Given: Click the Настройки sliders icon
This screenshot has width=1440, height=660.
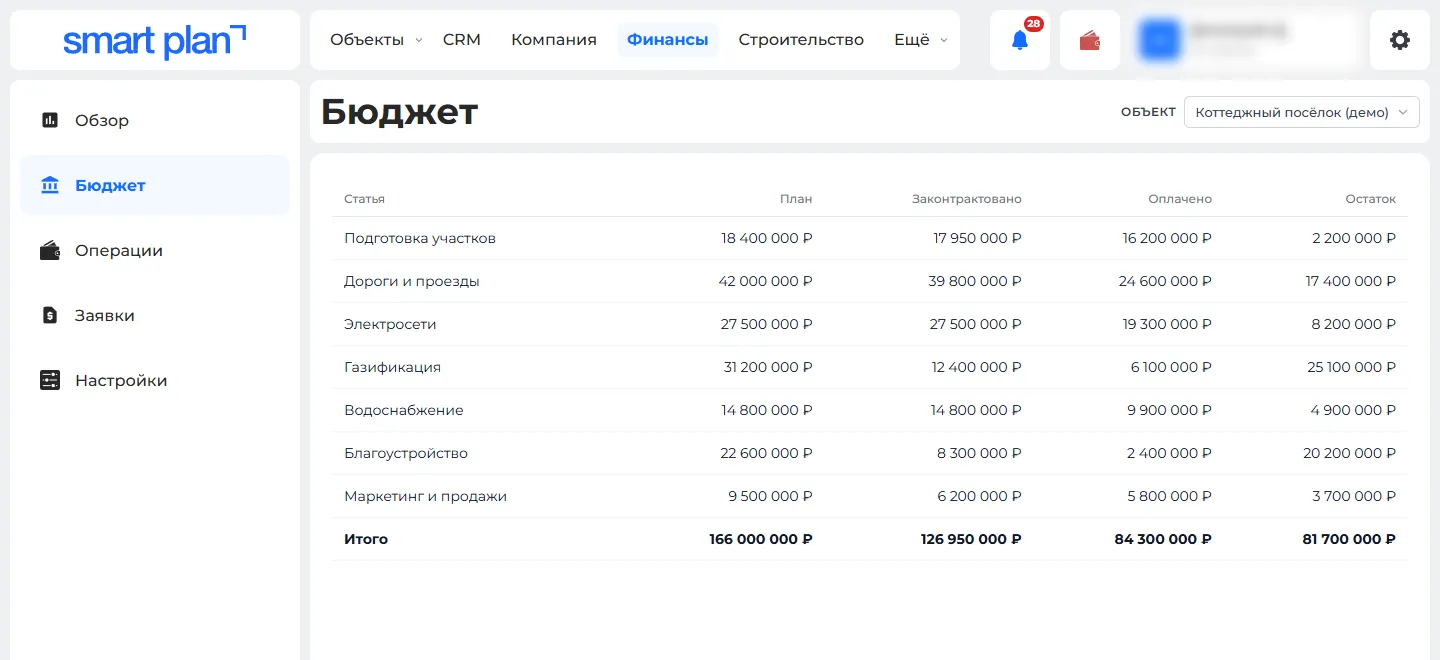Looking at the screenshot, I should point(50,380).
